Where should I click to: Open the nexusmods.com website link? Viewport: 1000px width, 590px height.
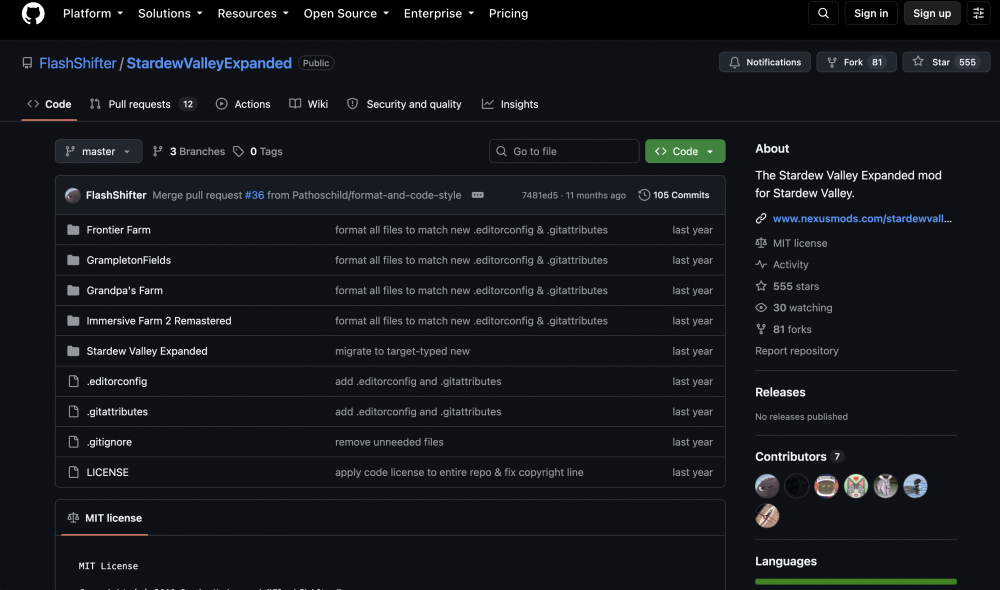862,218
